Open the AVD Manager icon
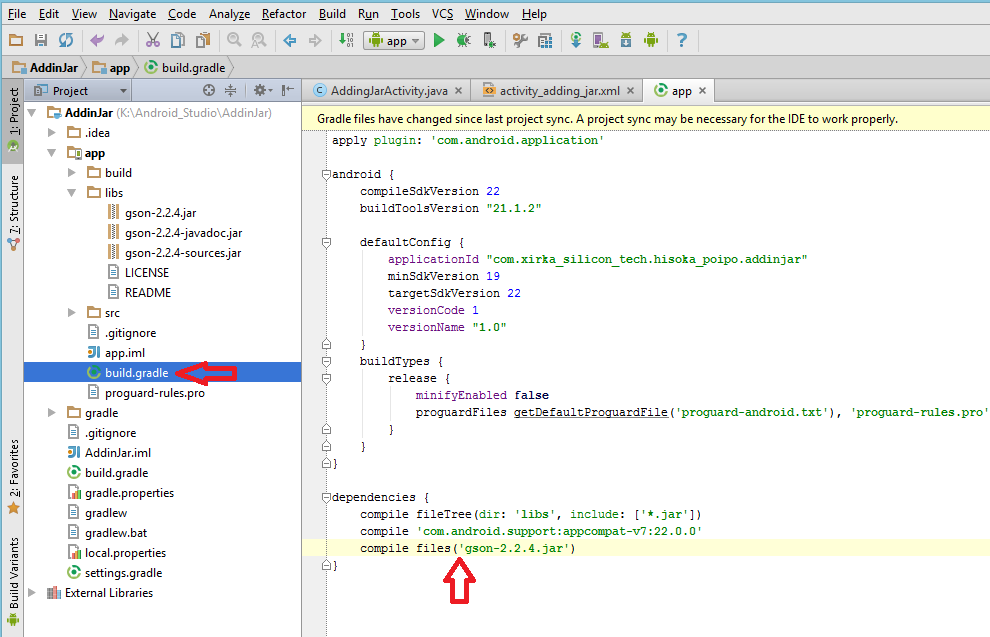 600,40
